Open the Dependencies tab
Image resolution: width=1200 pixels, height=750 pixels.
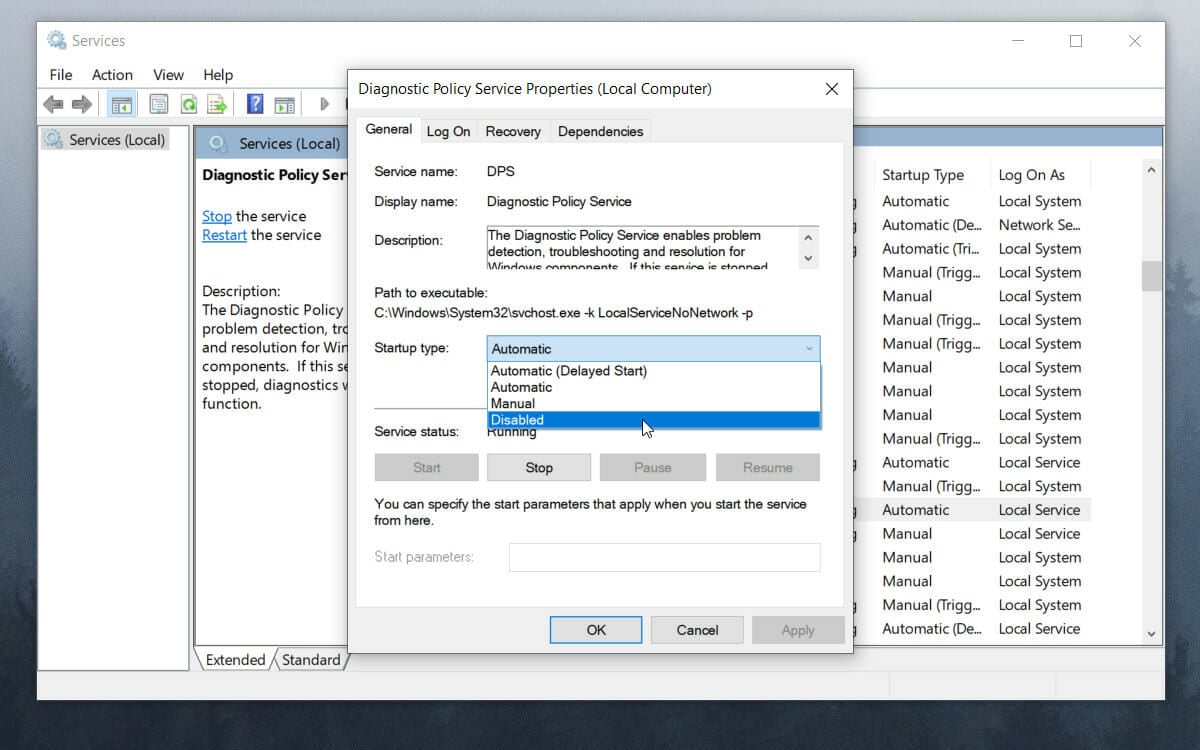pos(600,131)
